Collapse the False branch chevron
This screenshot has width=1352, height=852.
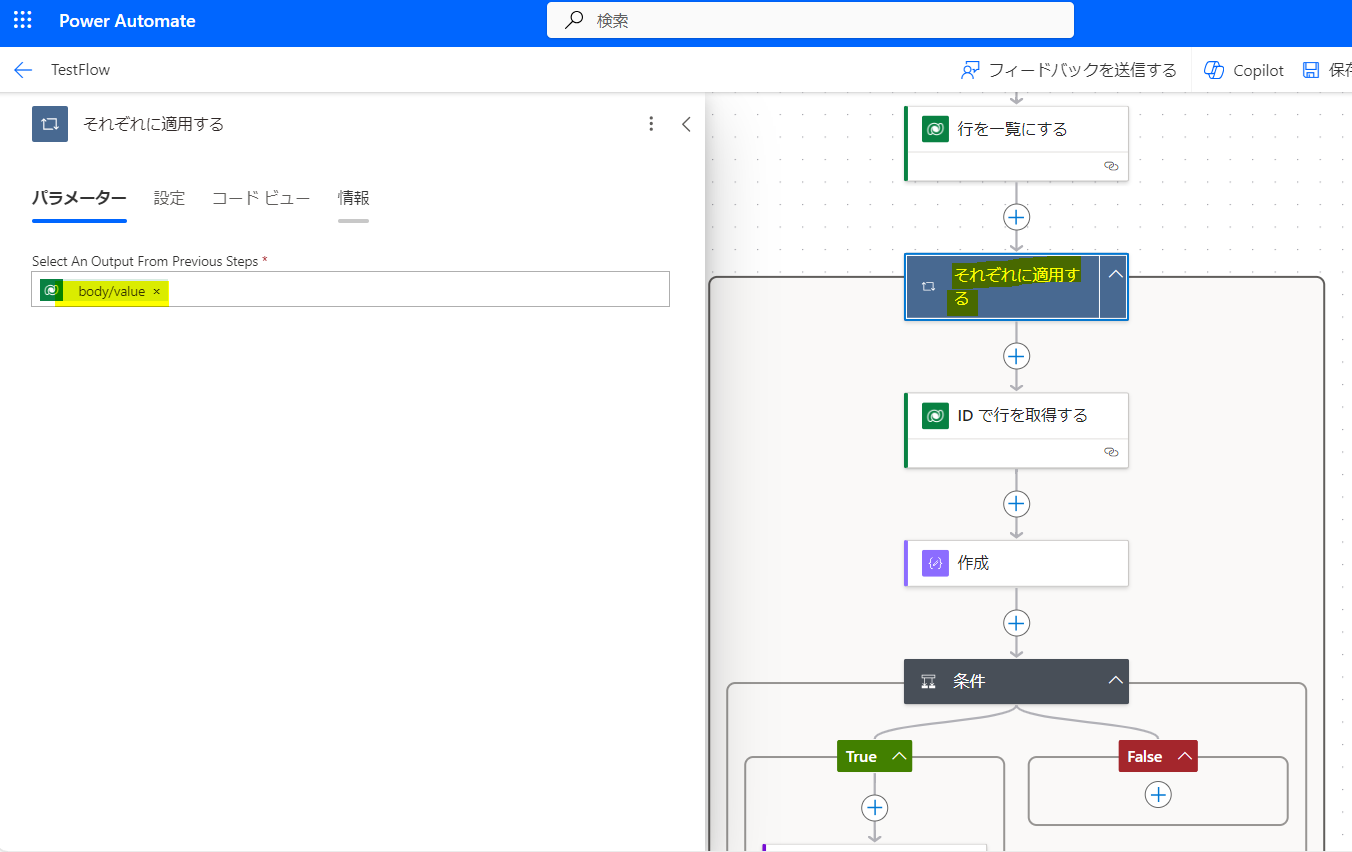coord(1184,757)
